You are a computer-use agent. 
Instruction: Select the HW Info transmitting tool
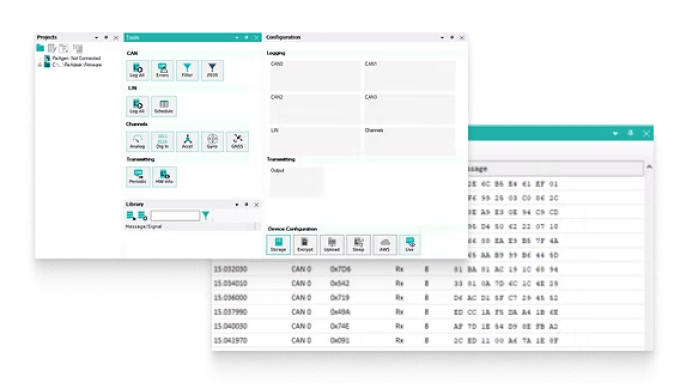click(164, 177)
